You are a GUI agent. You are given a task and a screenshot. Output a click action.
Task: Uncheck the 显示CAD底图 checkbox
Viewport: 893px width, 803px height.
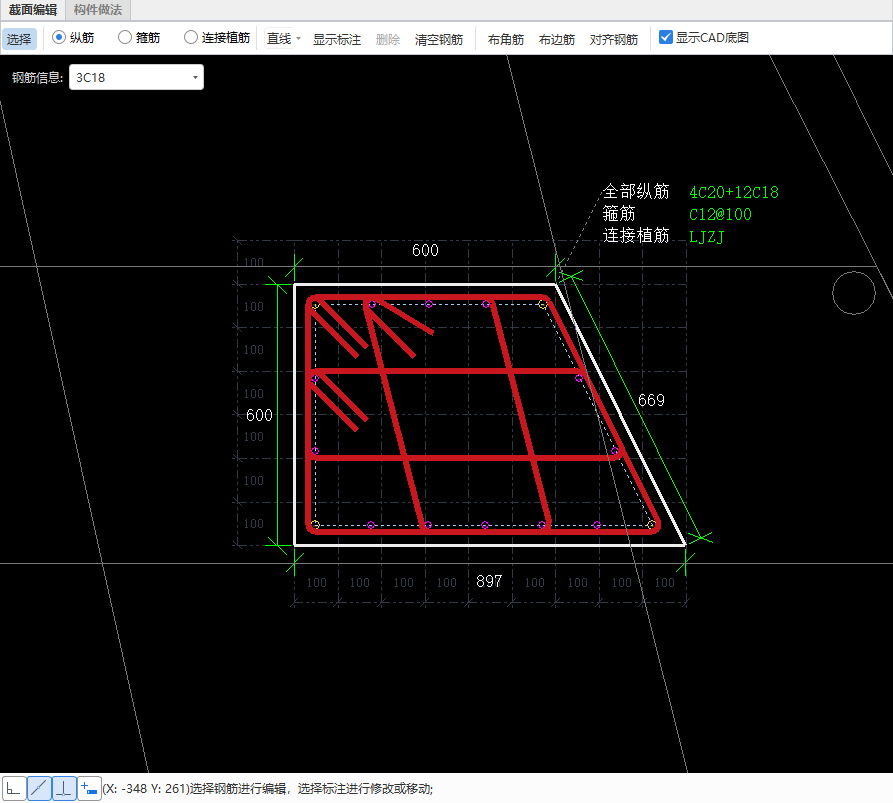(665, 38)
